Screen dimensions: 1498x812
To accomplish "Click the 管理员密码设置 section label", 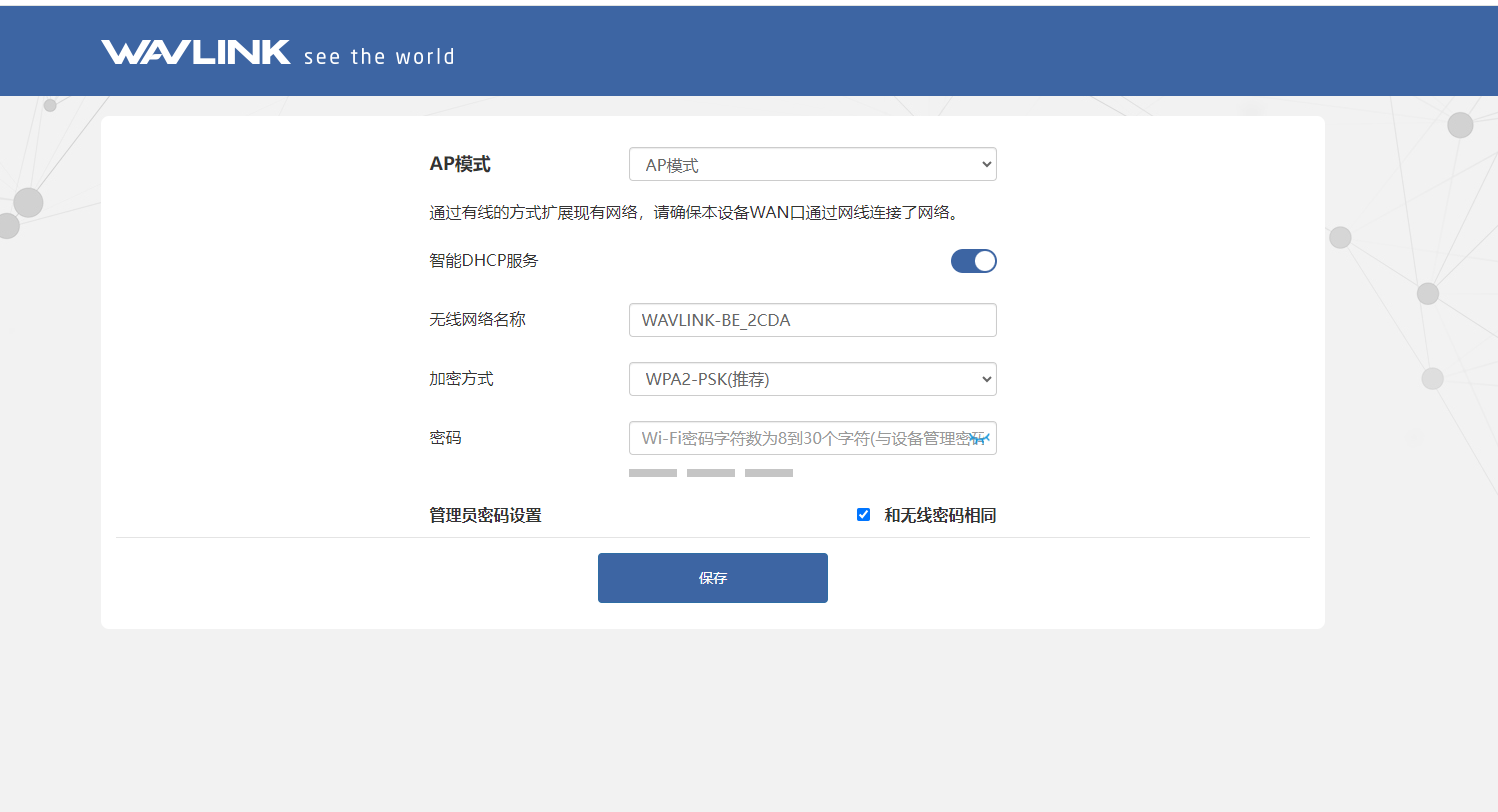I will tap(485, 514).
